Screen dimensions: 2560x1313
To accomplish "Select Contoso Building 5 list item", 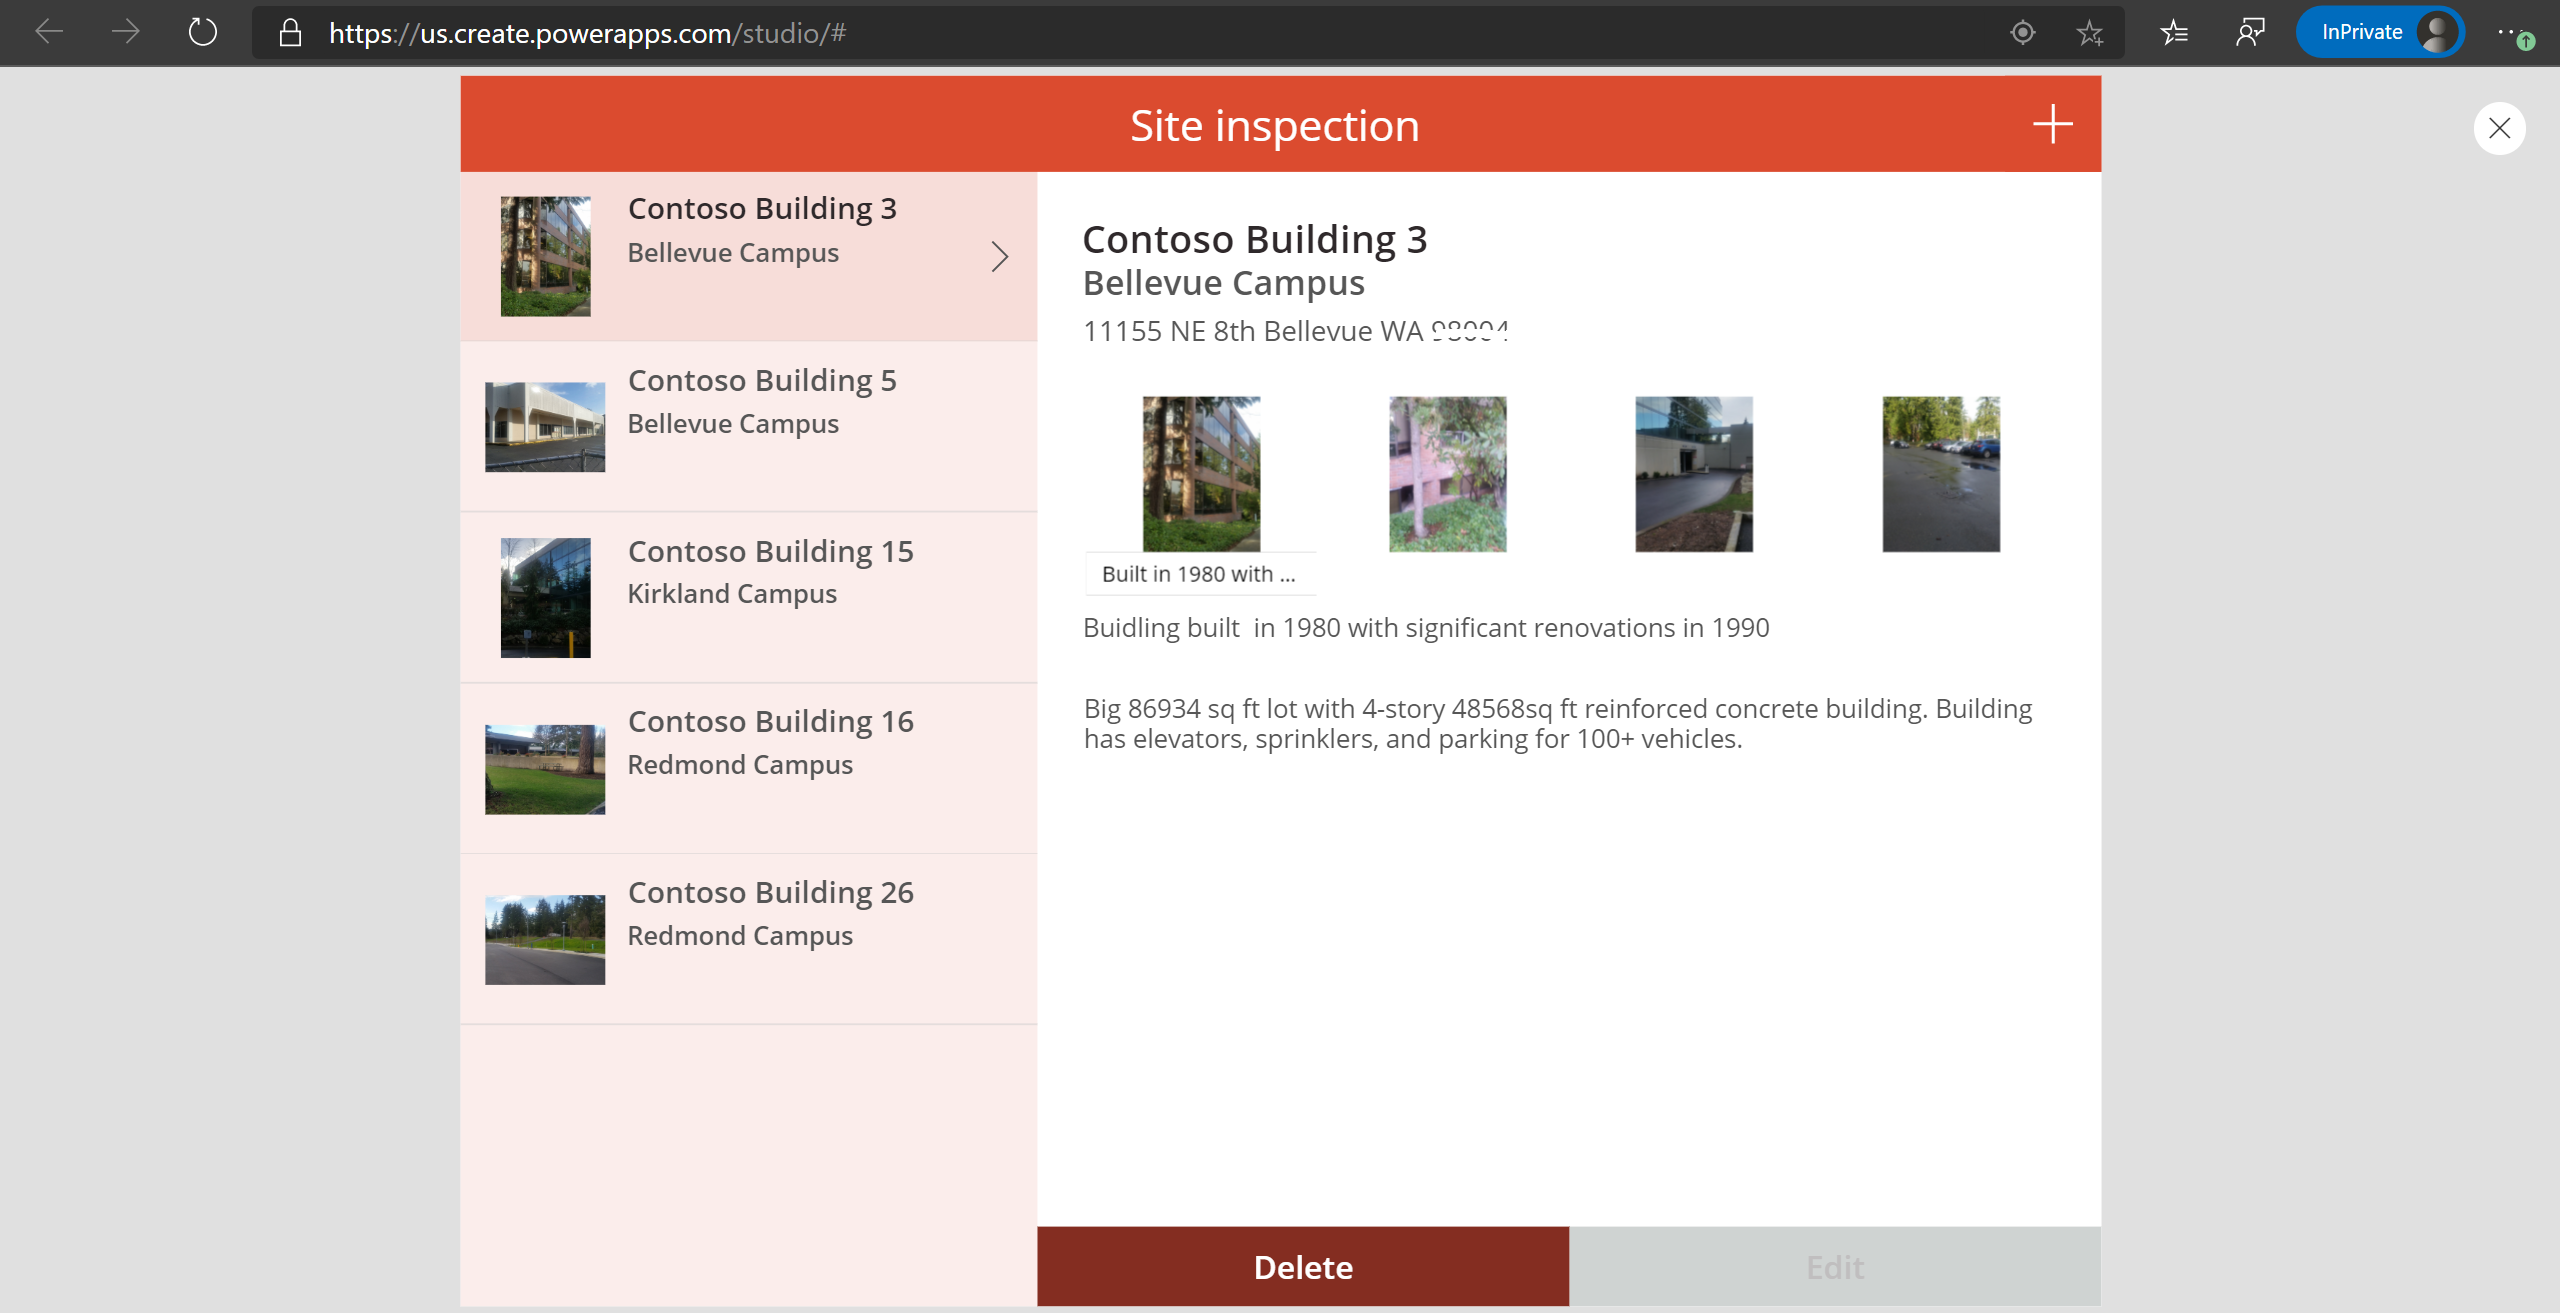I will [x=749, y=427].
